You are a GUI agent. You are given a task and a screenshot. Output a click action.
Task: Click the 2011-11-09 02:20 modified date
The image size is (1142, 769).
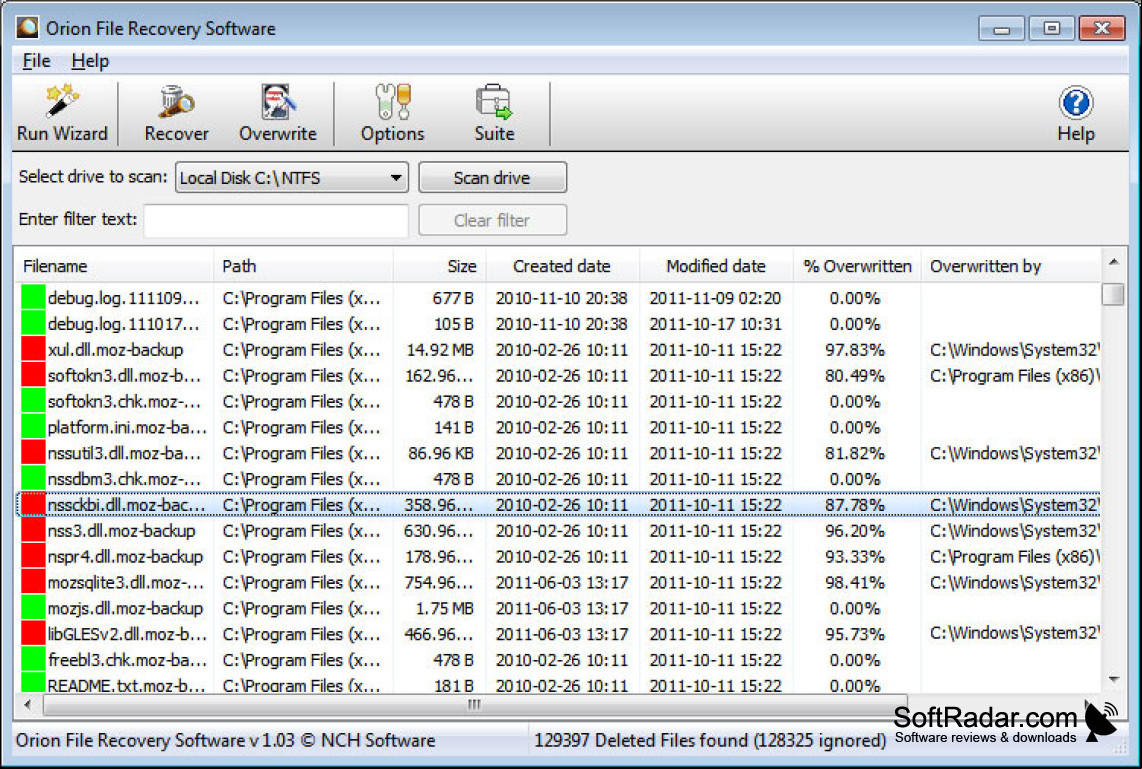pyautogui.click(x=715, y=298)
